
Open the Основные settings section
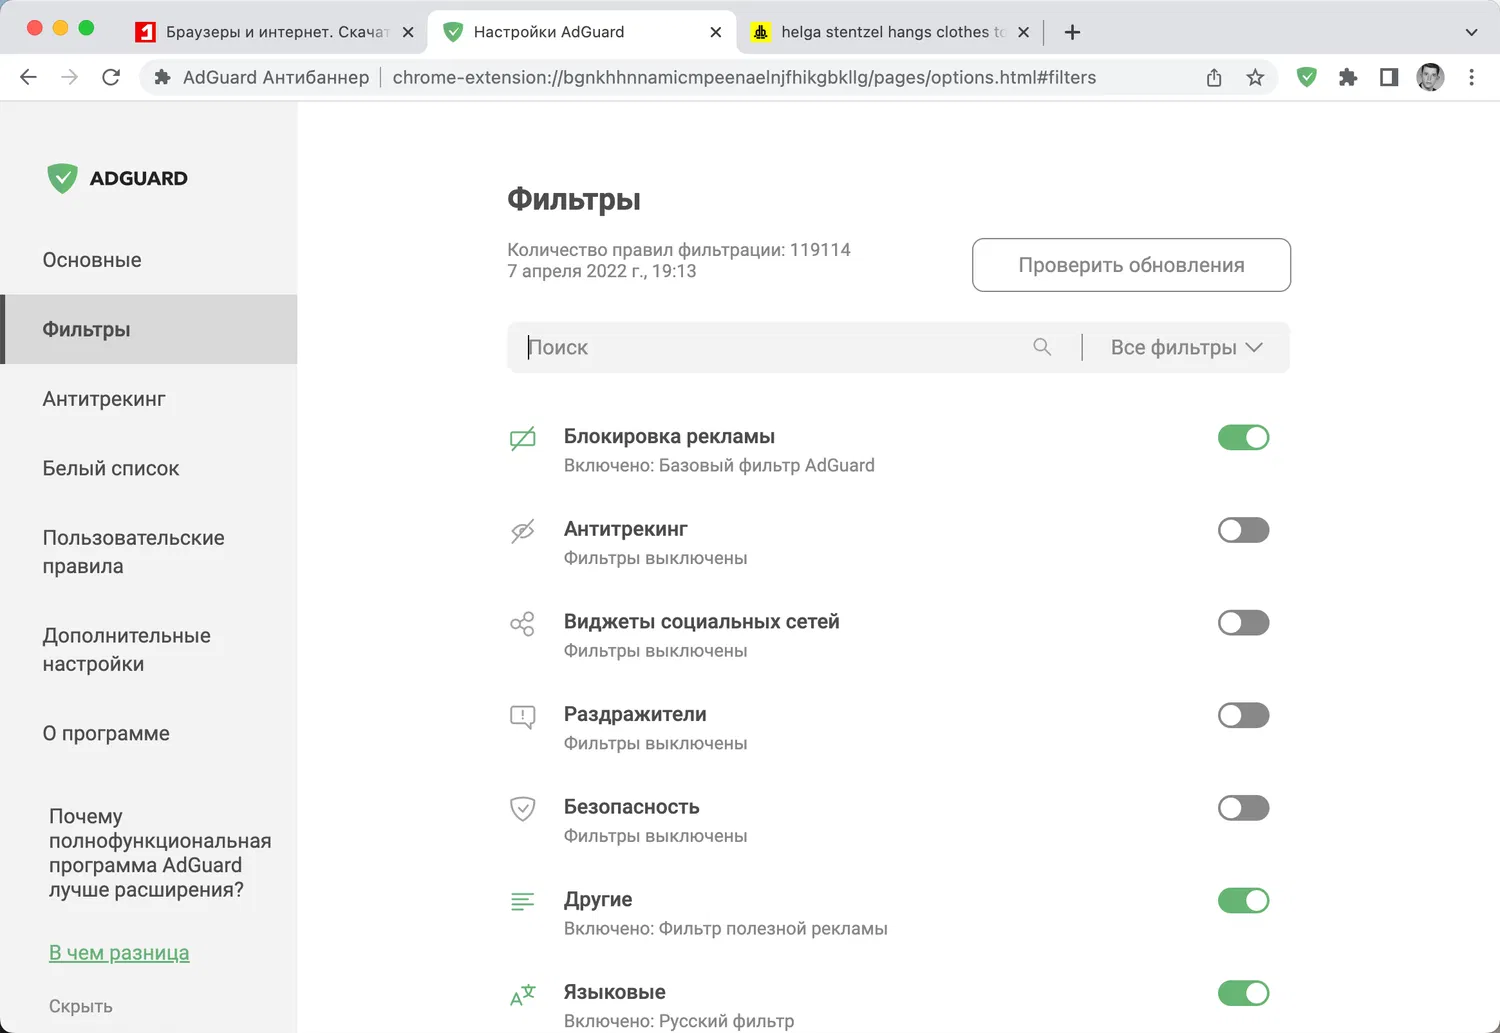point(92,260)
